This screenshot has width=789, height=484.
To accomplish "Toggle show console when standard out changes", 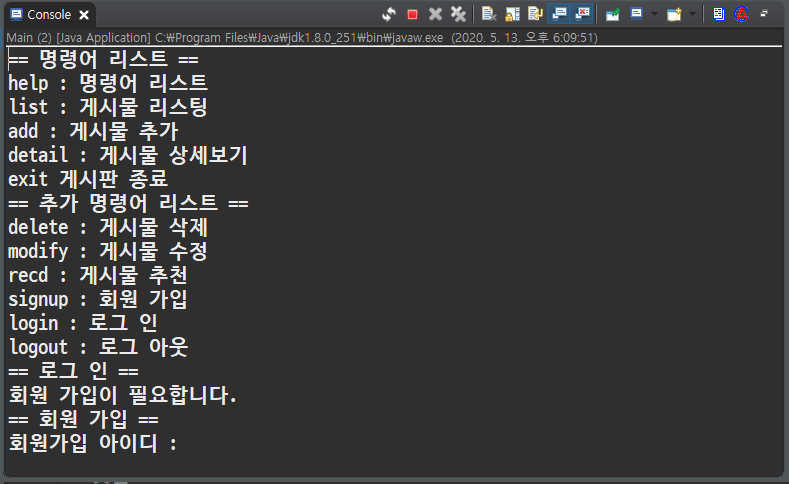I will click(x=559, y=14).
